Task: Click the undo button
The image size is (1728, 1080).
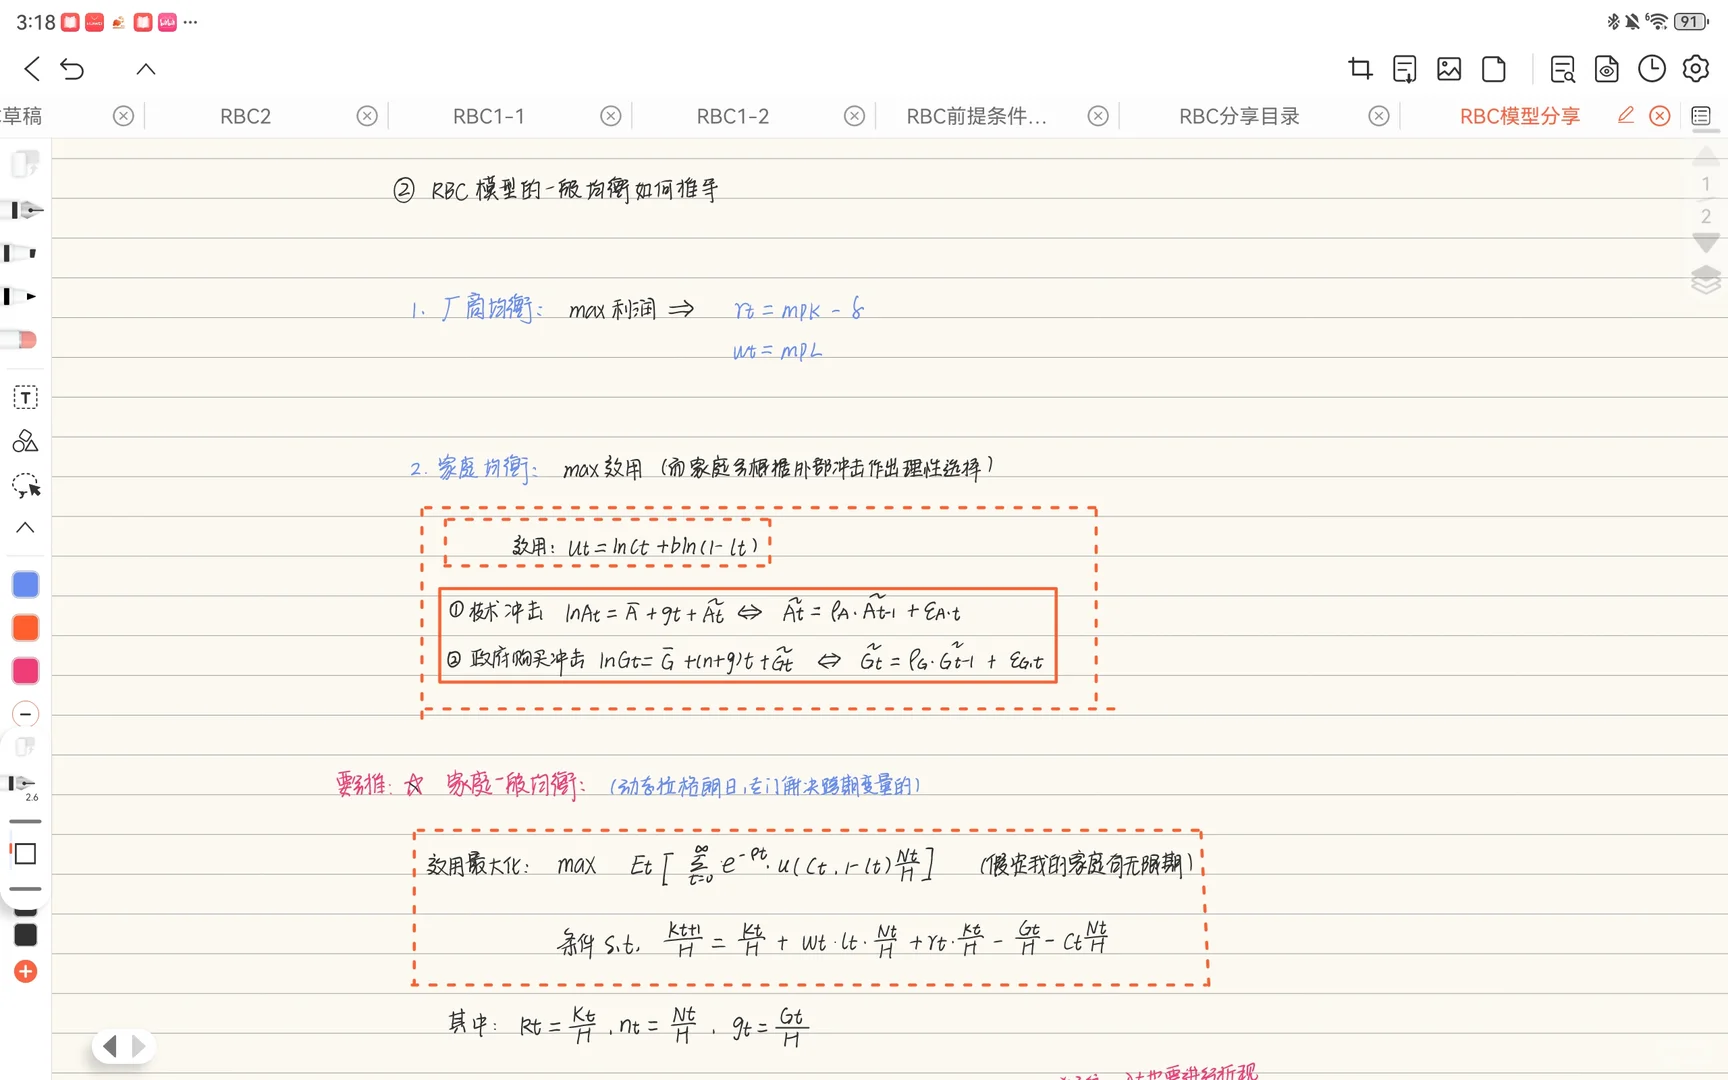Action: [72, 68]
